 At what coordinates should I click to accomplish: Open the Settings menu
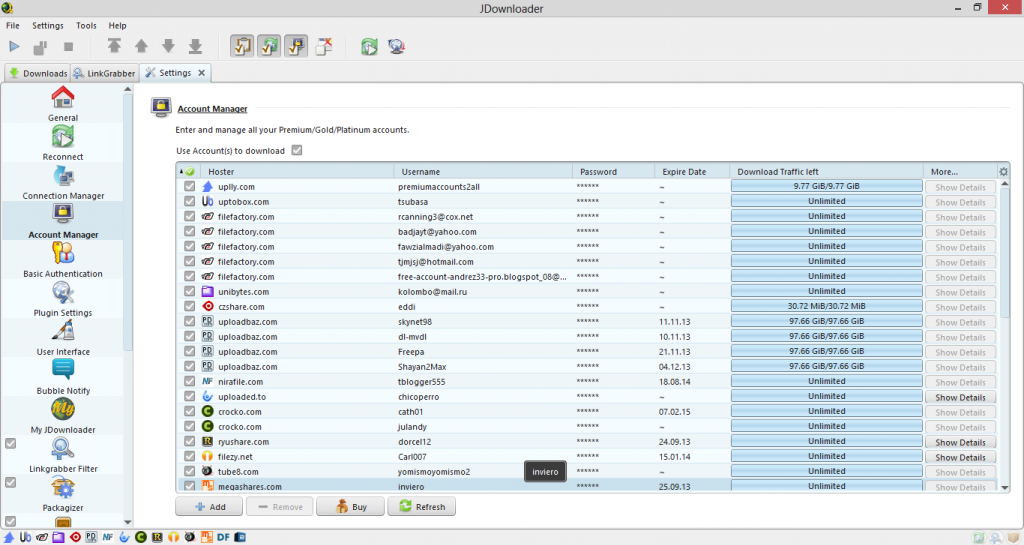click(48, 25)
